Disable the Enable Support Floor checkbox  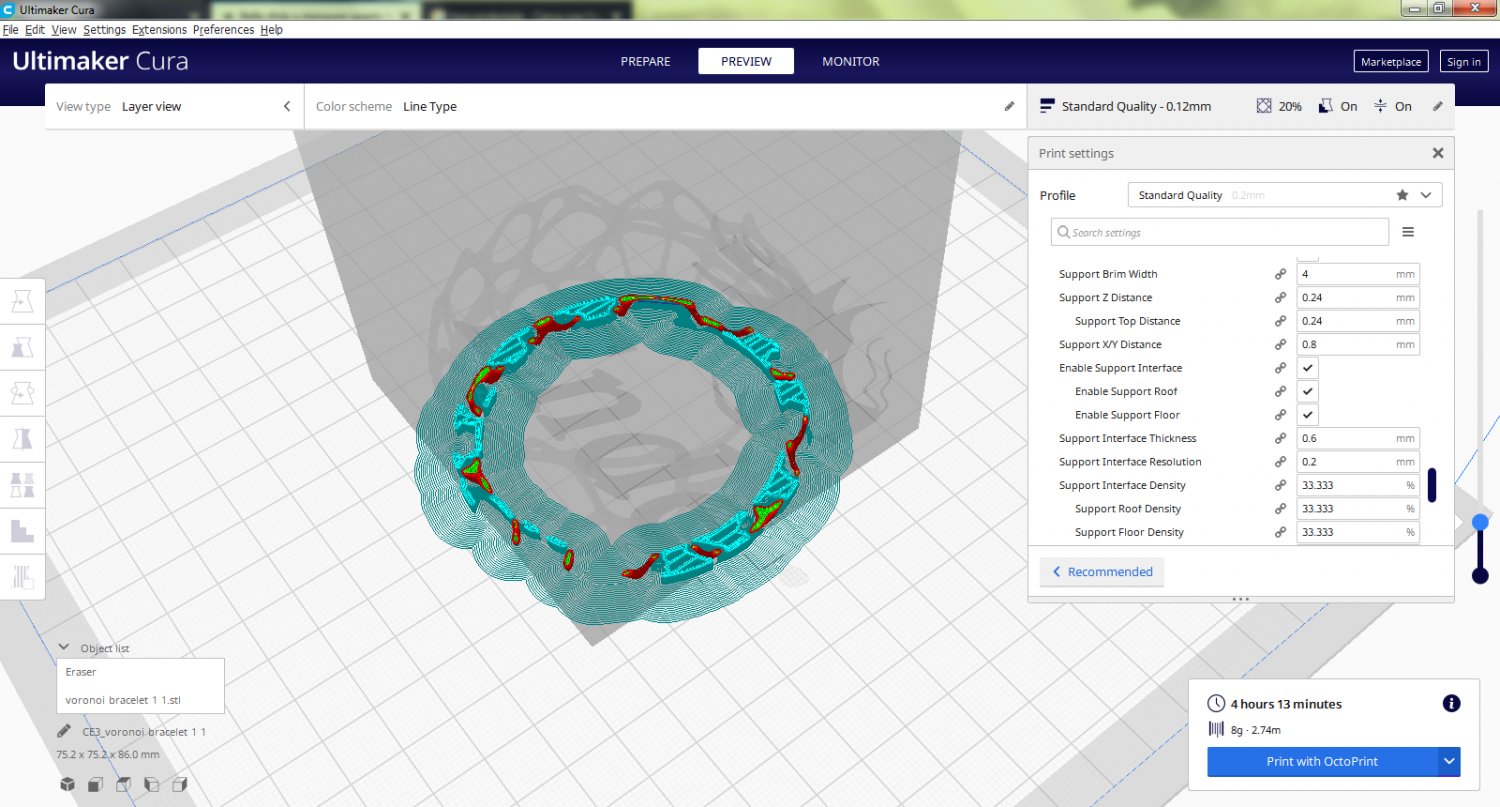[1307, 415]
